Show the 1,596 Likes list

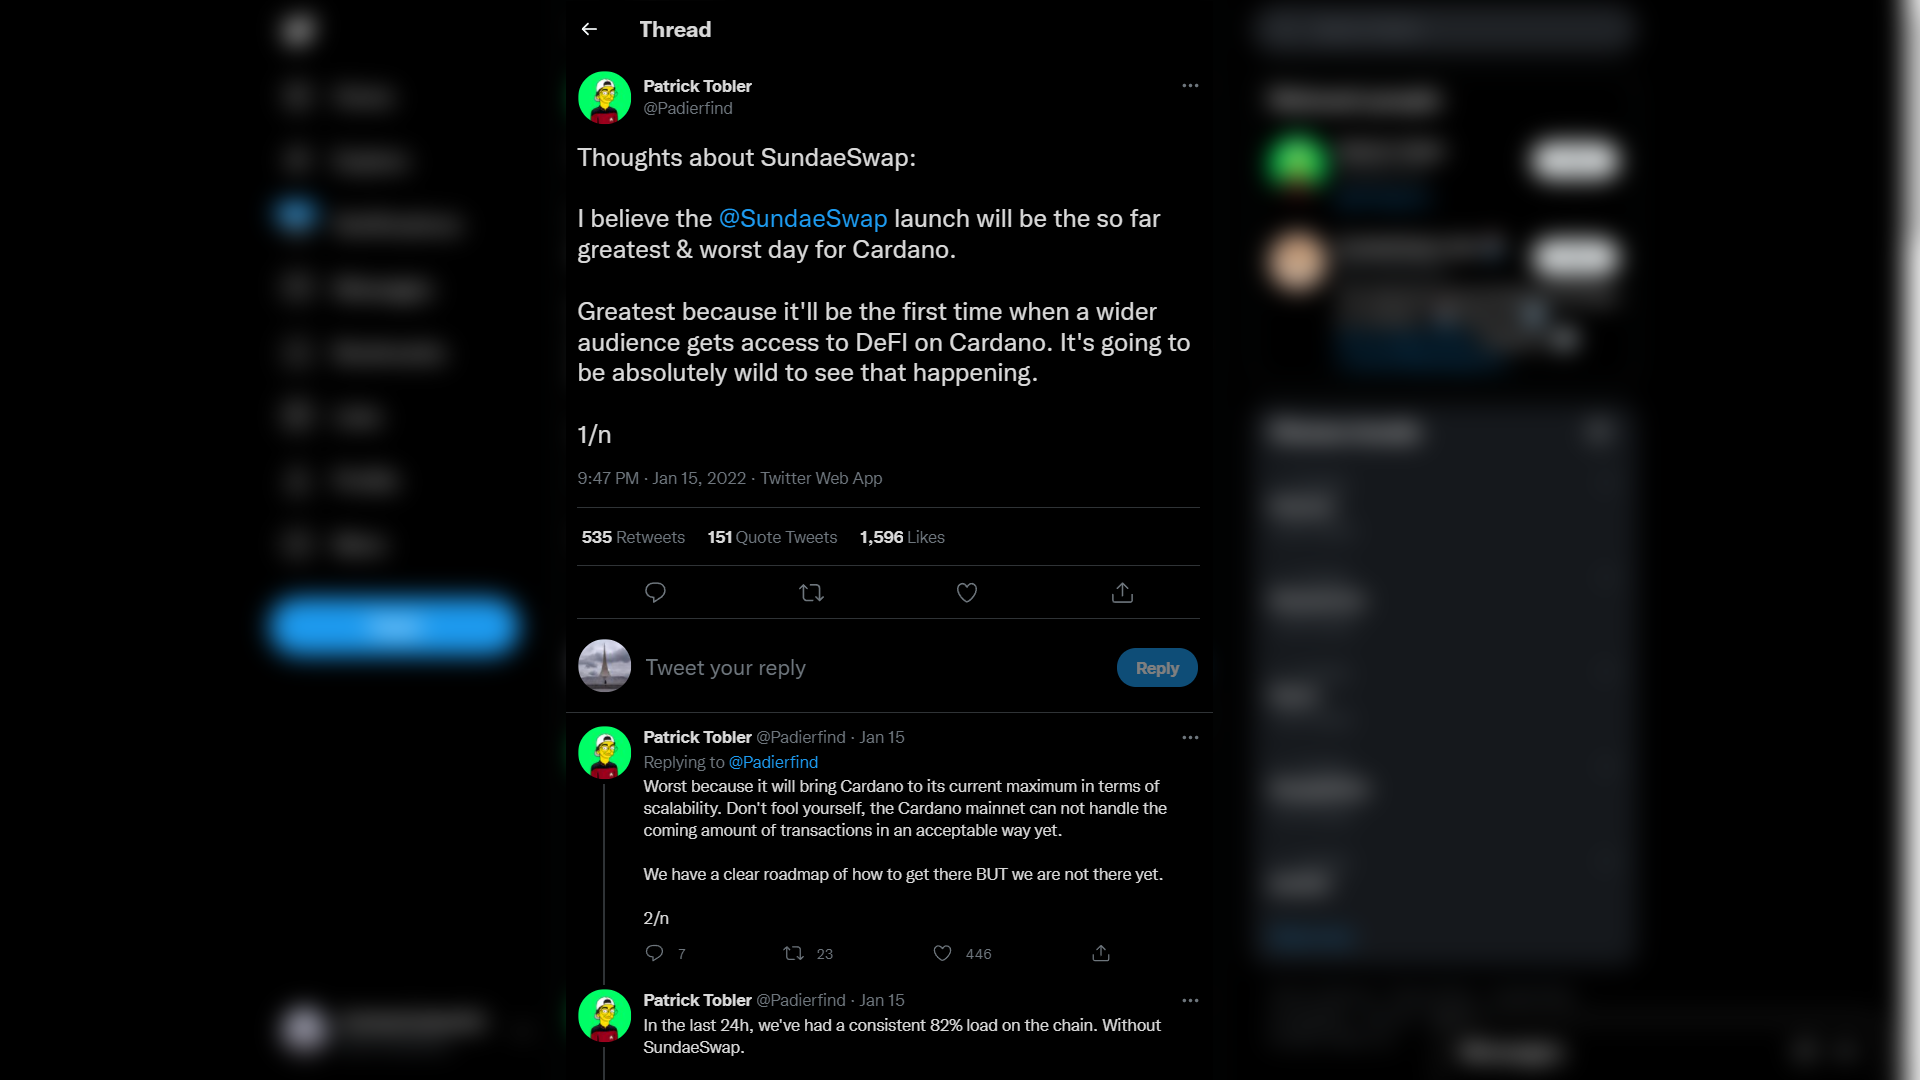pyautogui.click(x=902, y=537)
